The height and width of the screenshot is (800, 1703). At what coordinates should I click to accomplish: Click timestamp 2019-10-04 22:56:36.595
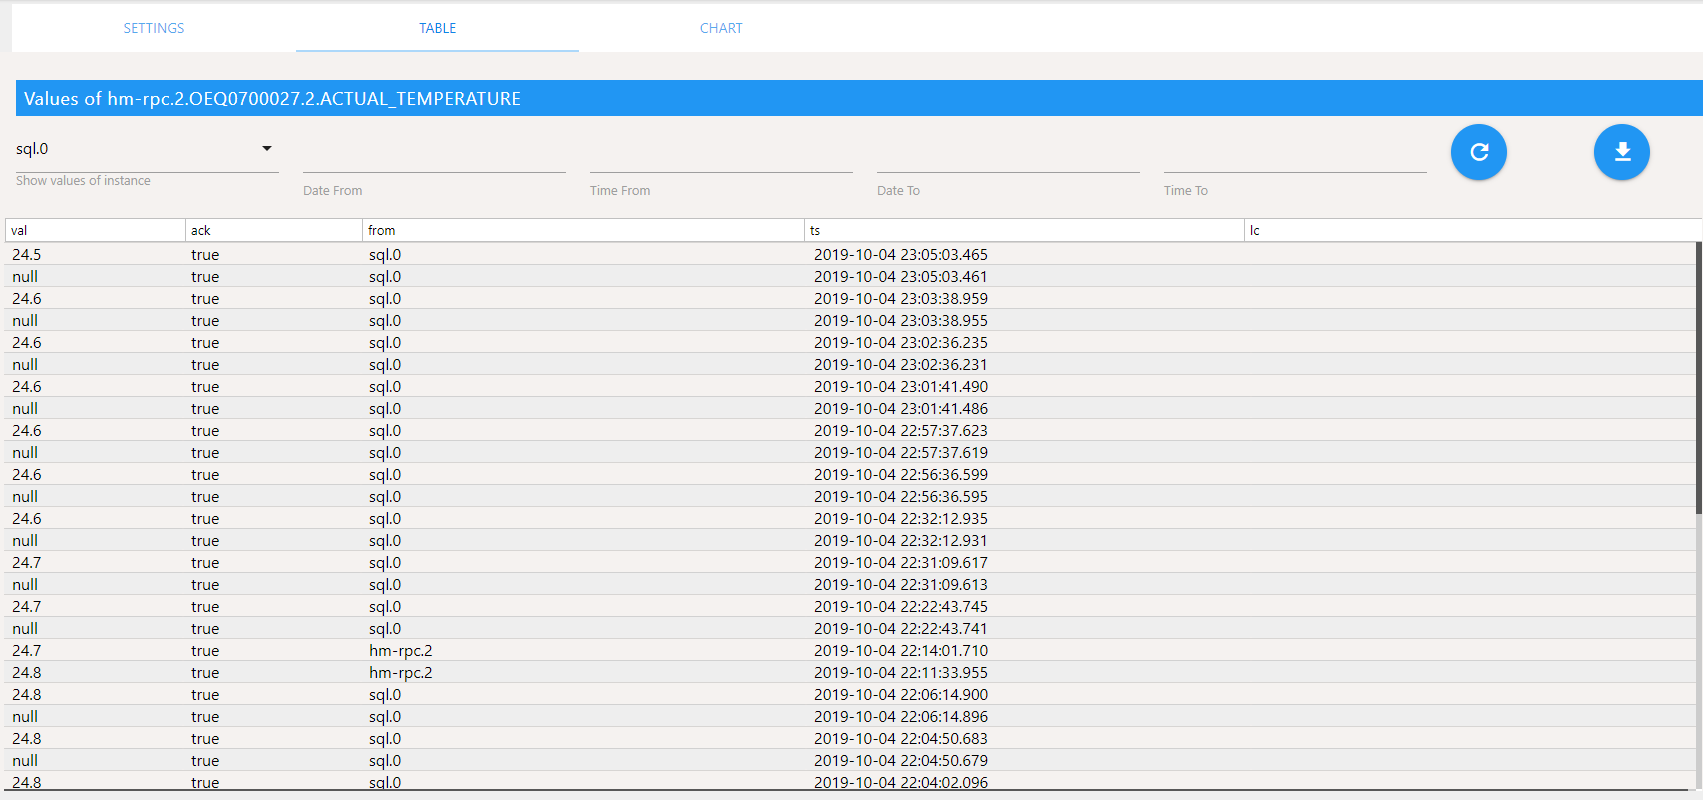click(x=901, y=497)
